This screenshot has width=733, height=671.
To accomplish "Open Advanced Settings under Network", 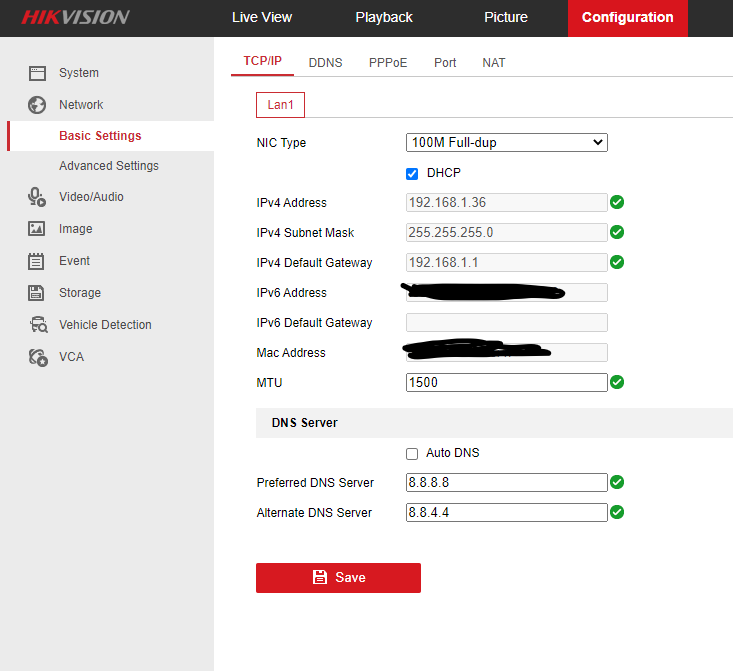I will click(108, 166).
